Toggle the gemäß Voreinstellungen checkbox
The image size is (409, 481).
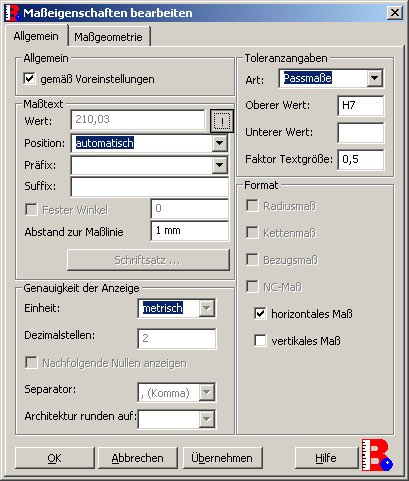29,79
